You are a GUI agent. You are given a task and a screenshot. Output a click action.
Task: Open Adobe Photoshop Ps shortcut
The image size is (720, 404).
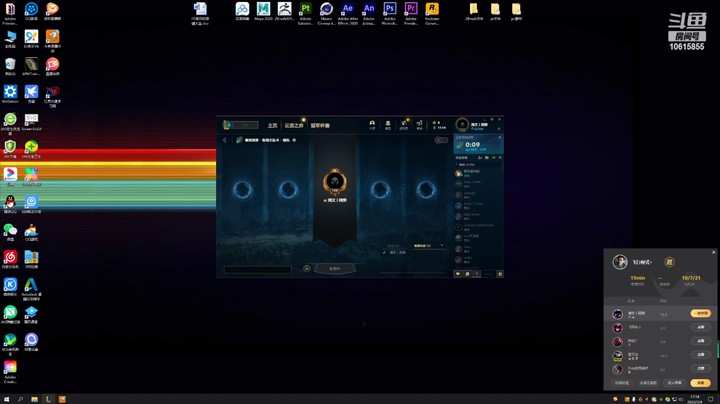tap(390, 13)
